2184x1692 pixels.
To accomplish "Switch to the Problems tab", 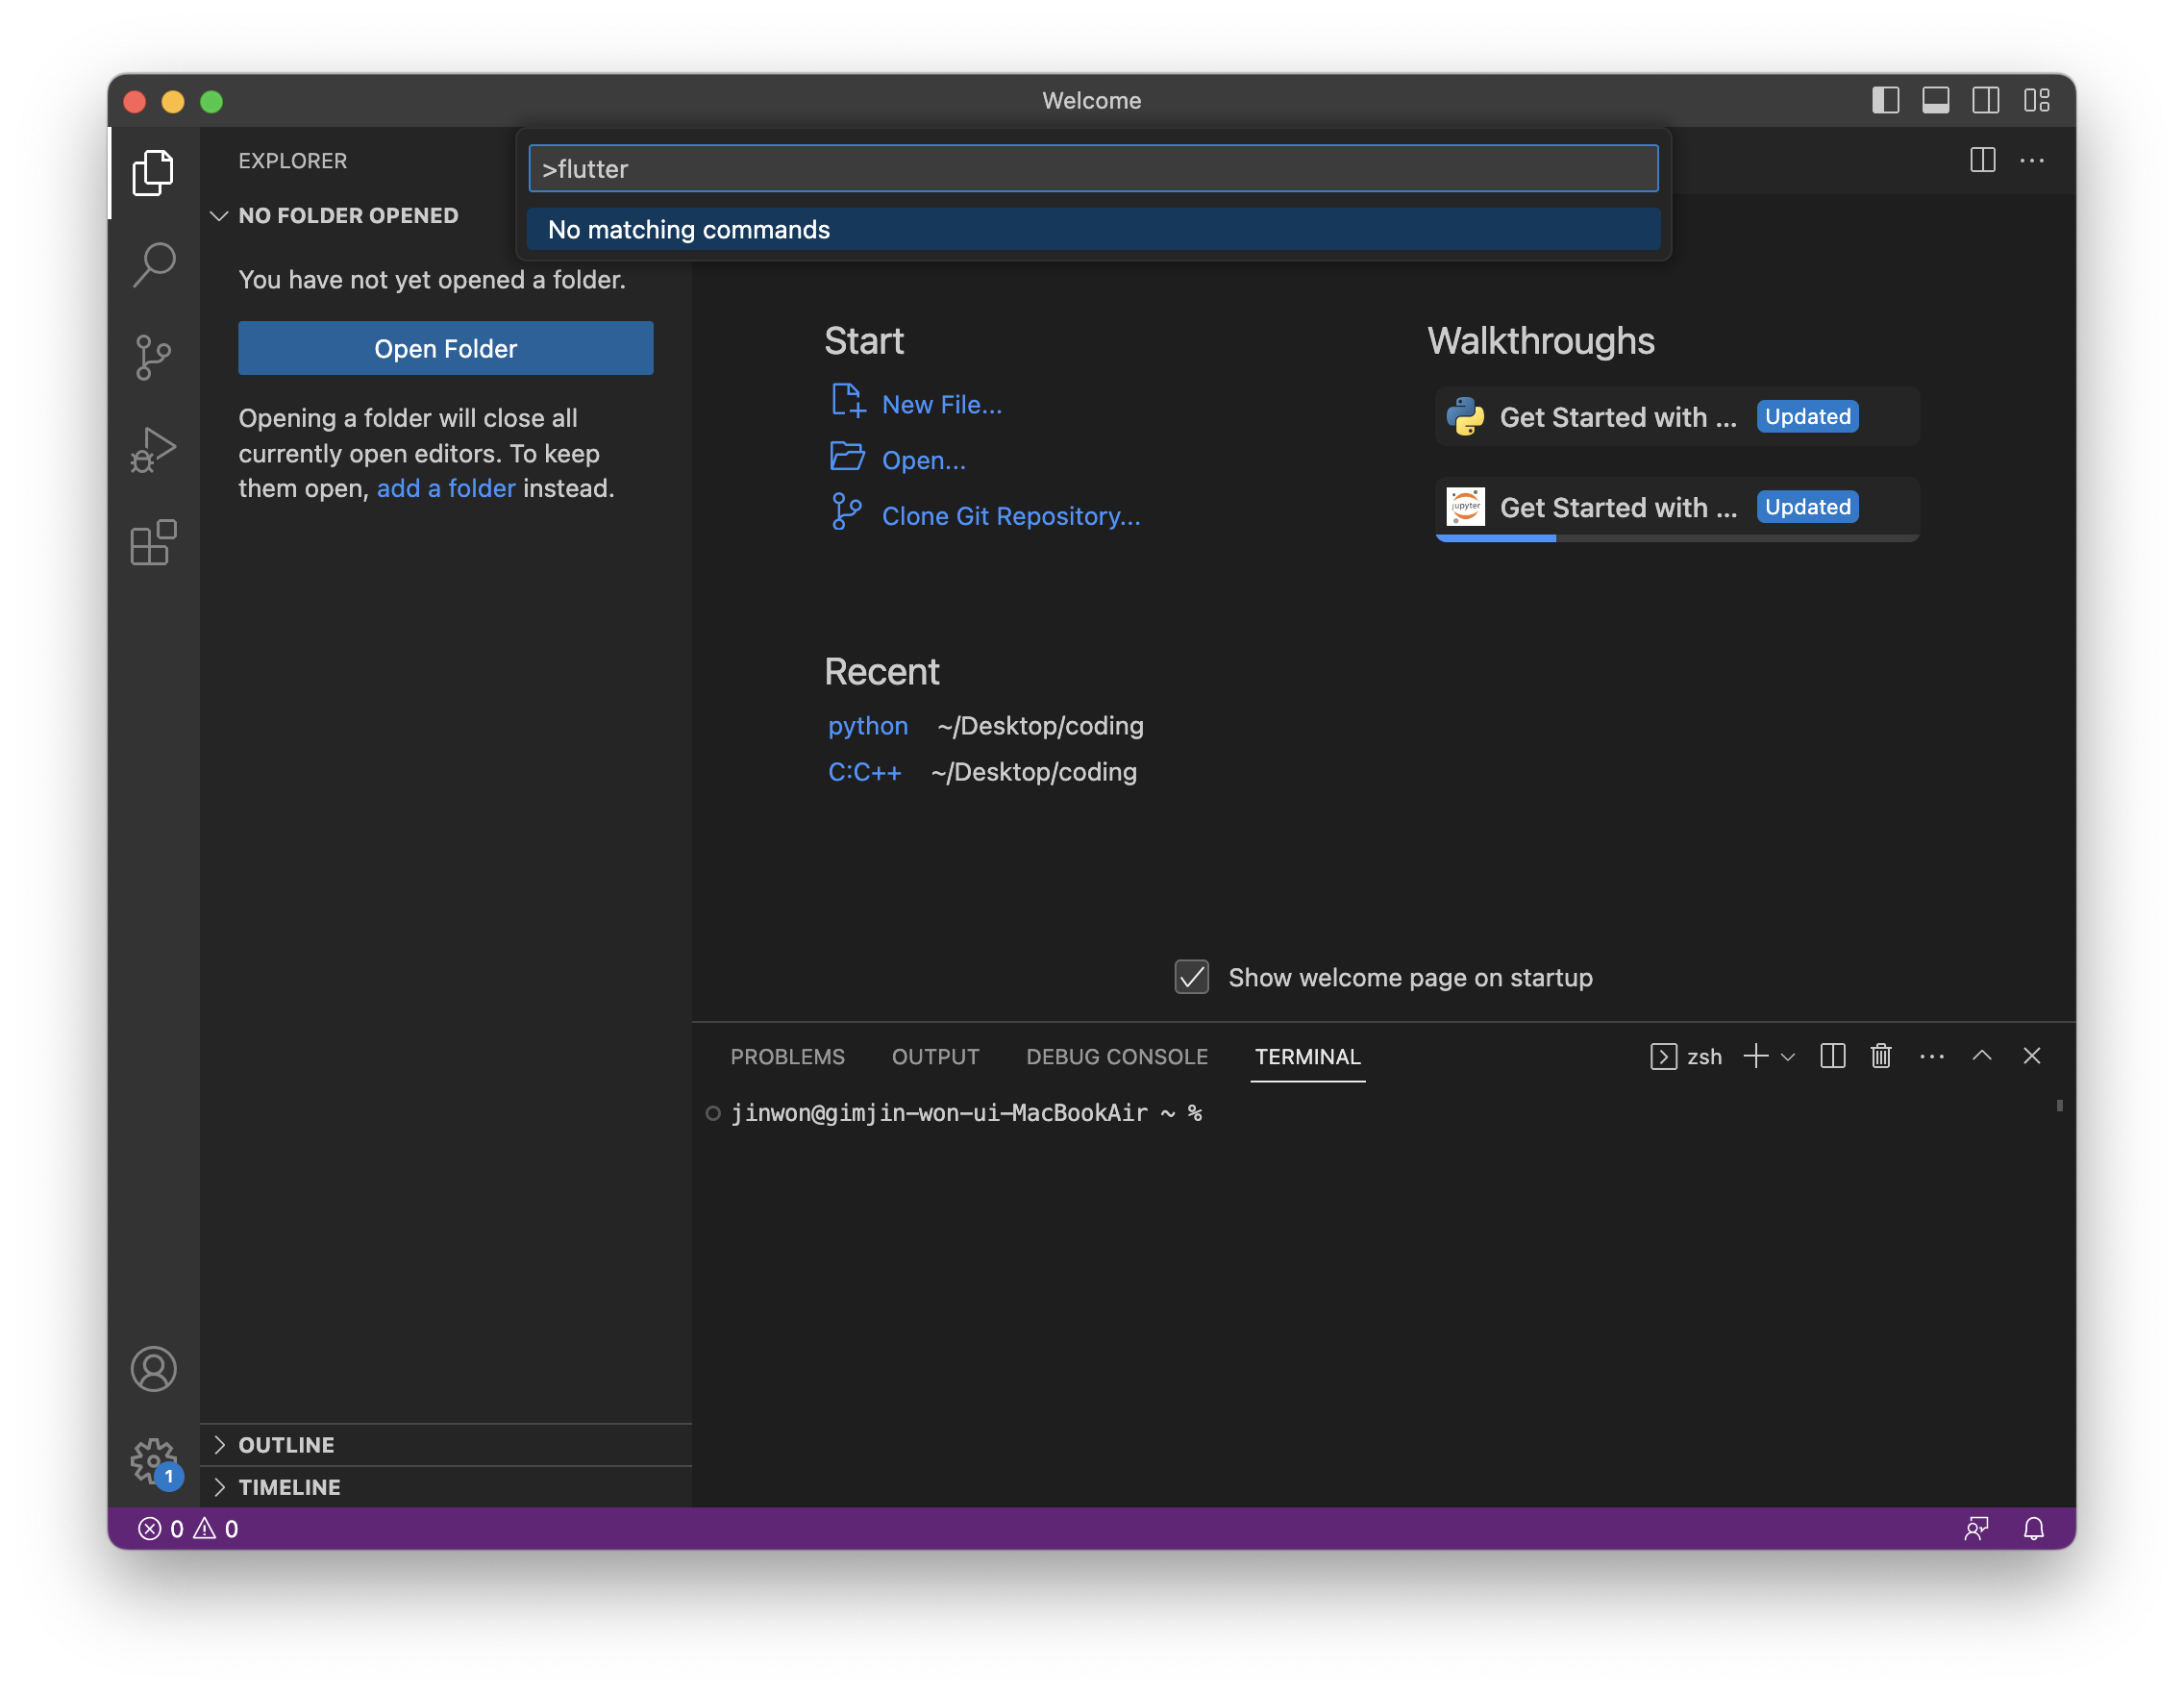I will (x=787, y=1057).
